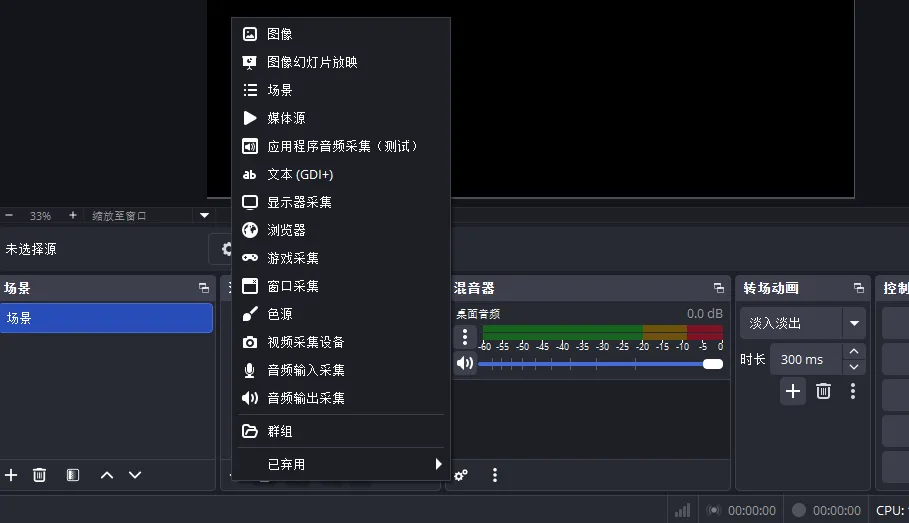Viewport: 909px width, 523px height.
Task: Click the 视频采集设备 camera icon
Action: [250, 342]
